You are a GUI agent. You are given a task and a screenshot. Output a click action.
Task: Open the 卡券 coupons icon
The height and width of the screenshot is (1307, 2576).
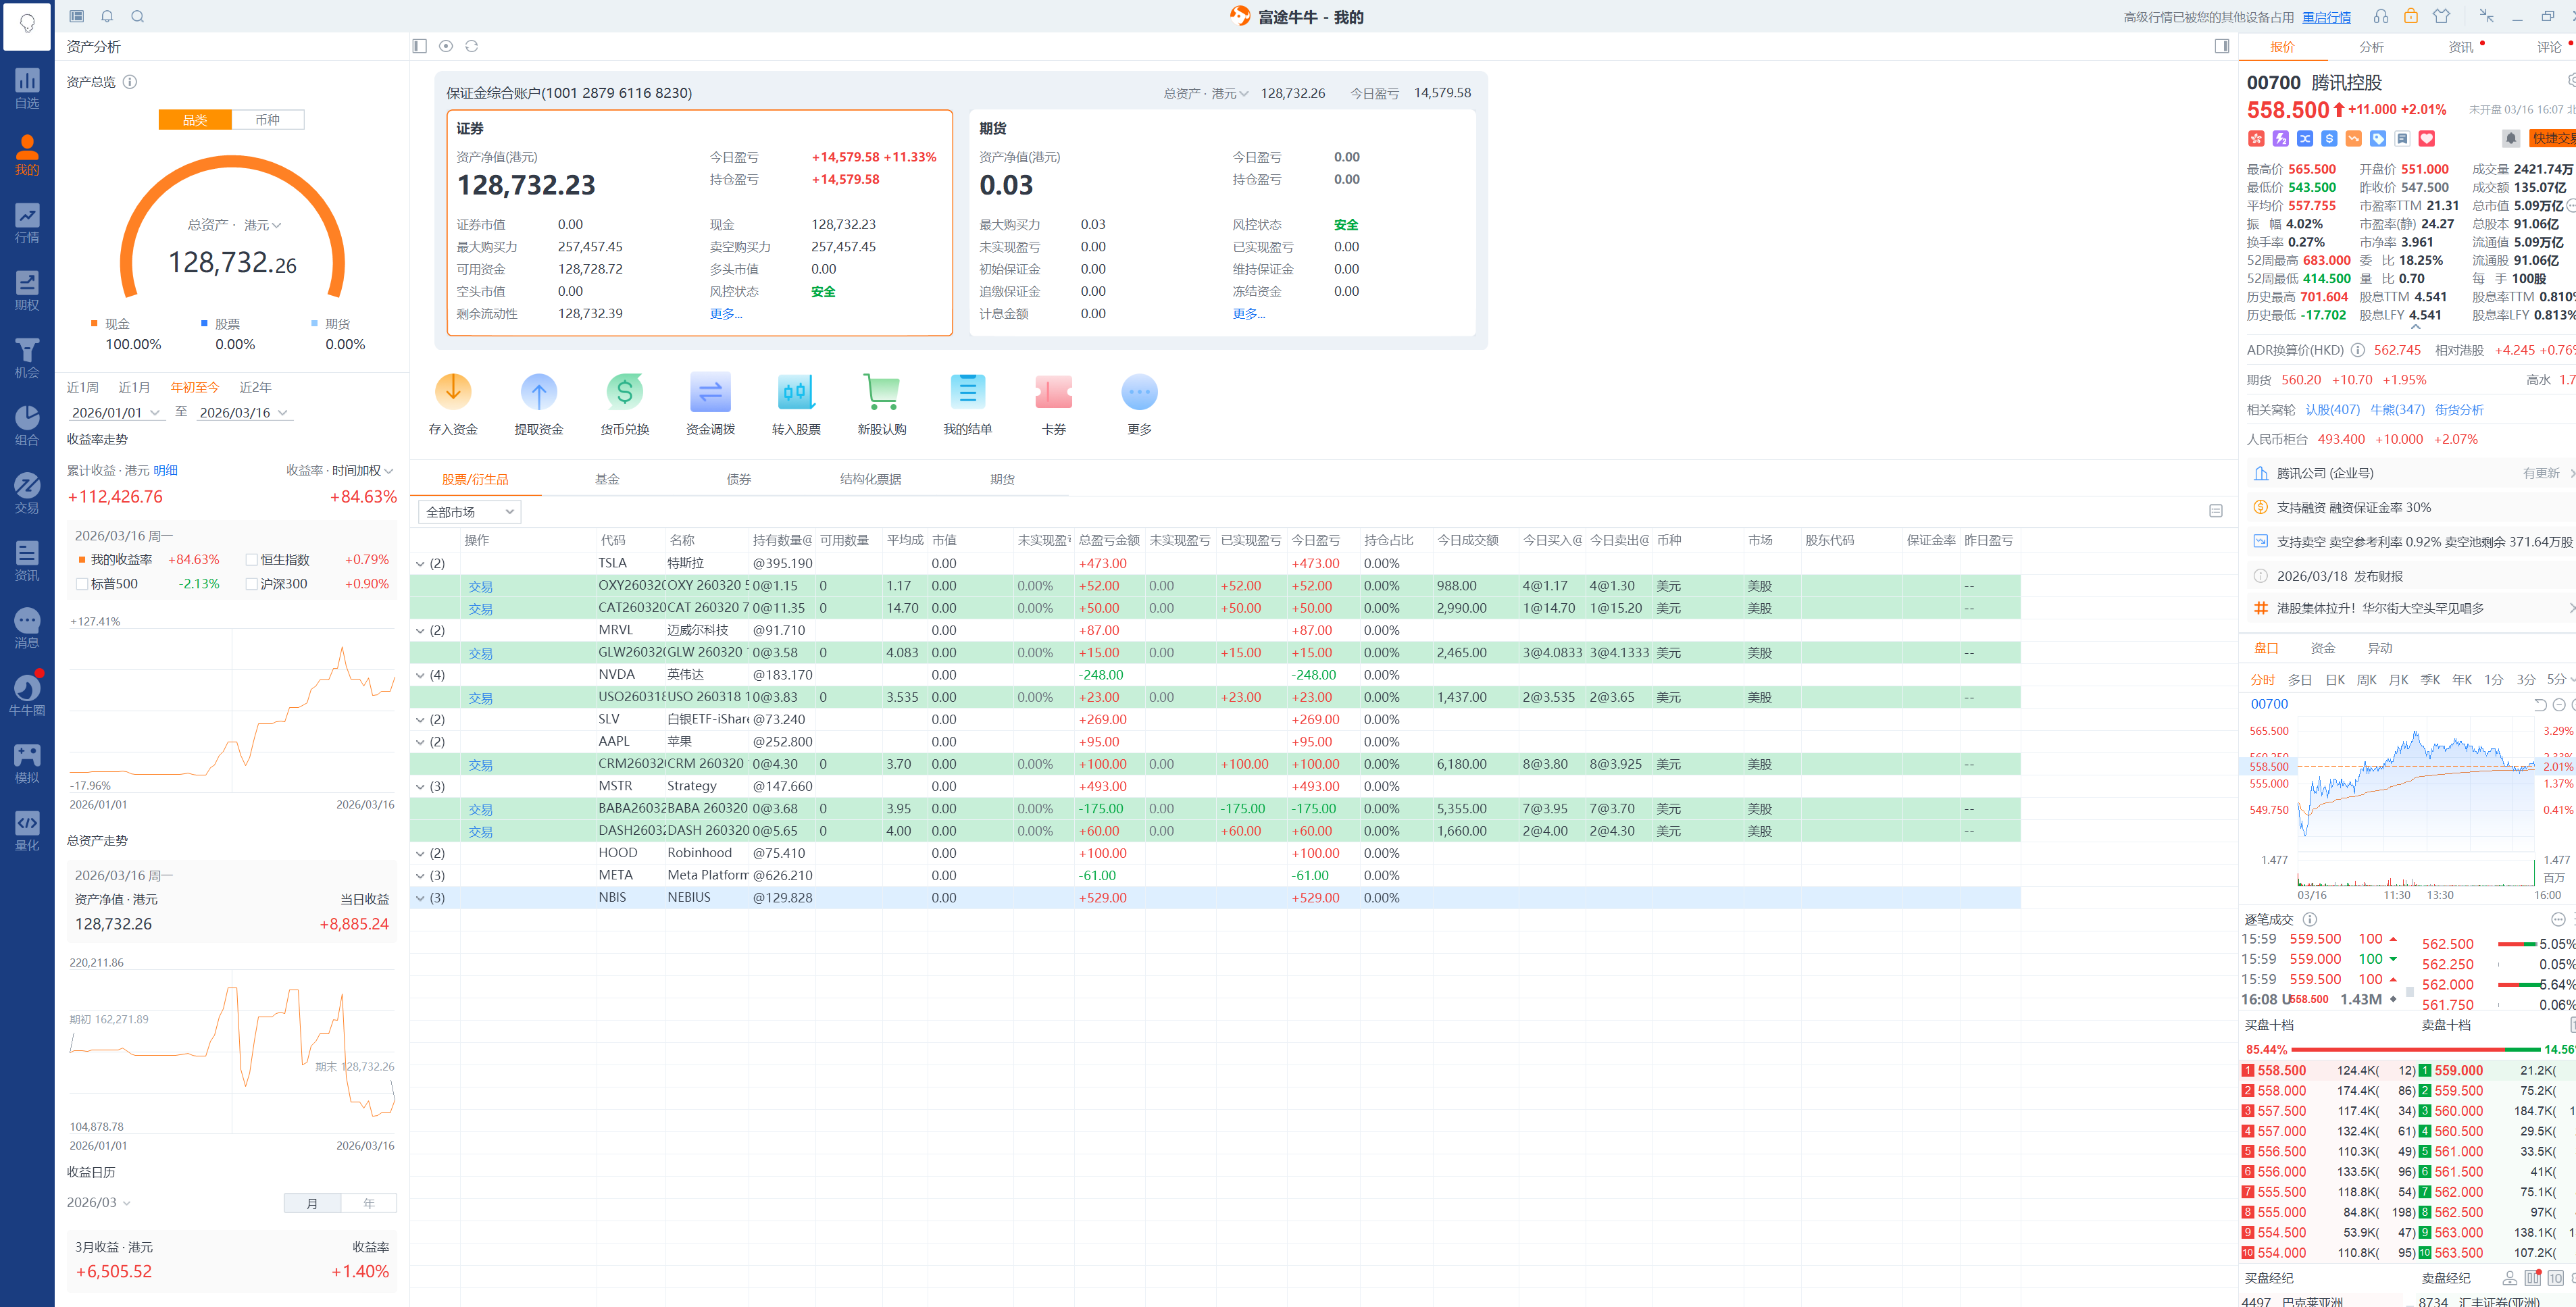tap(1053, 392)
